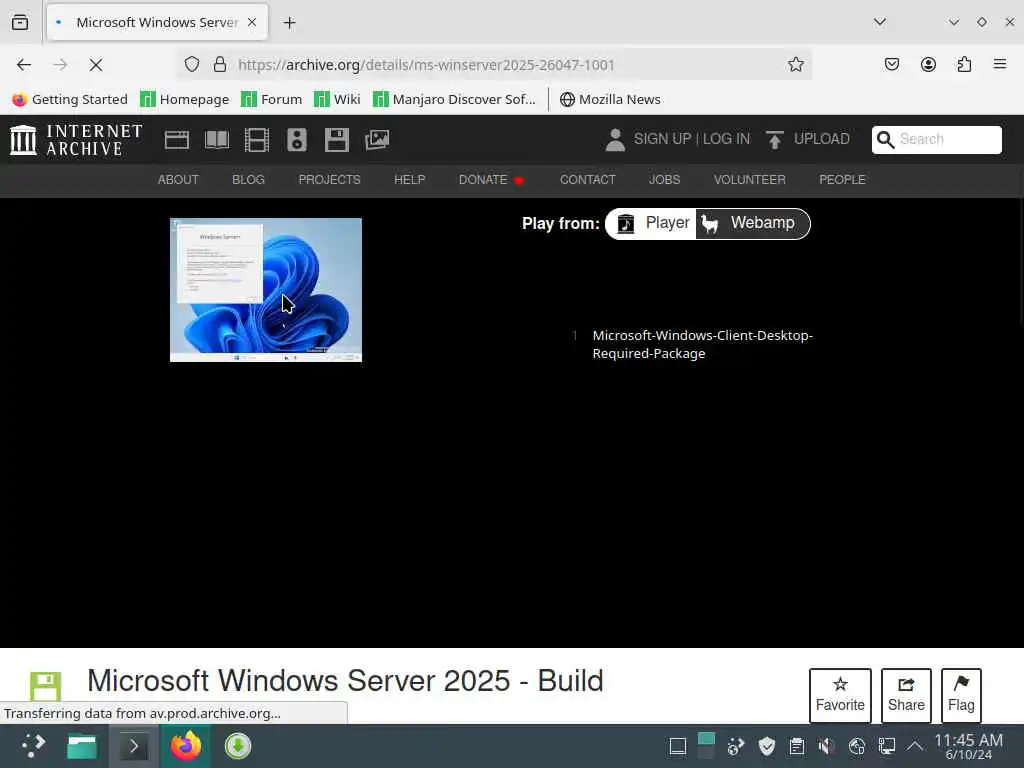The width and height of the screenshot is (1024, 768).
Task: Click the Show Desktop tray icon
Action: (x=678, y=746)
